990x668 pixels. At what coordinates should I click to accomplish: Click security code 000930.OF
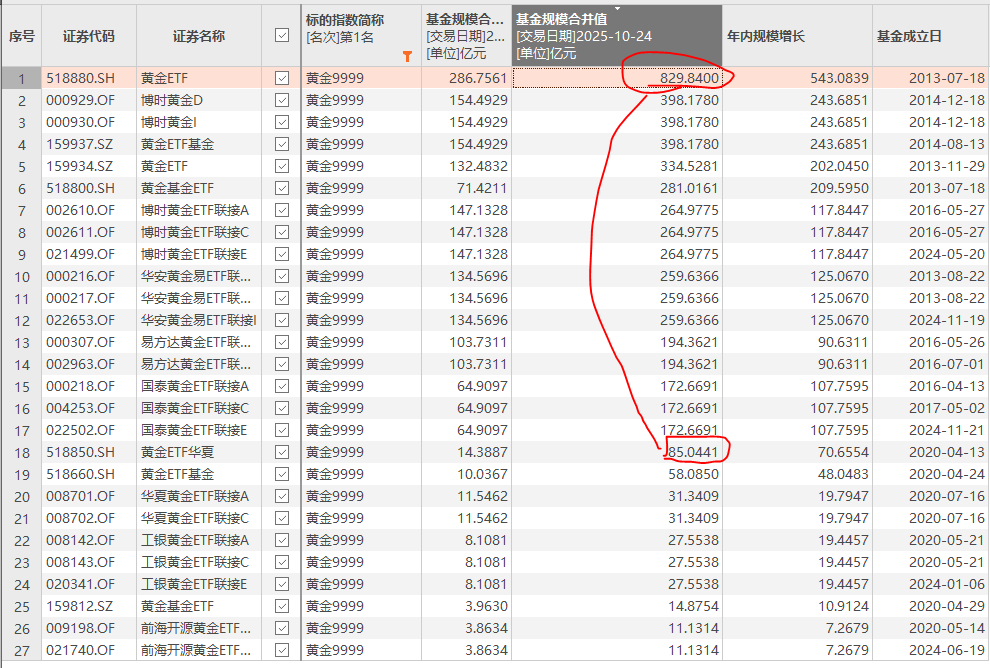pos(80,122)
